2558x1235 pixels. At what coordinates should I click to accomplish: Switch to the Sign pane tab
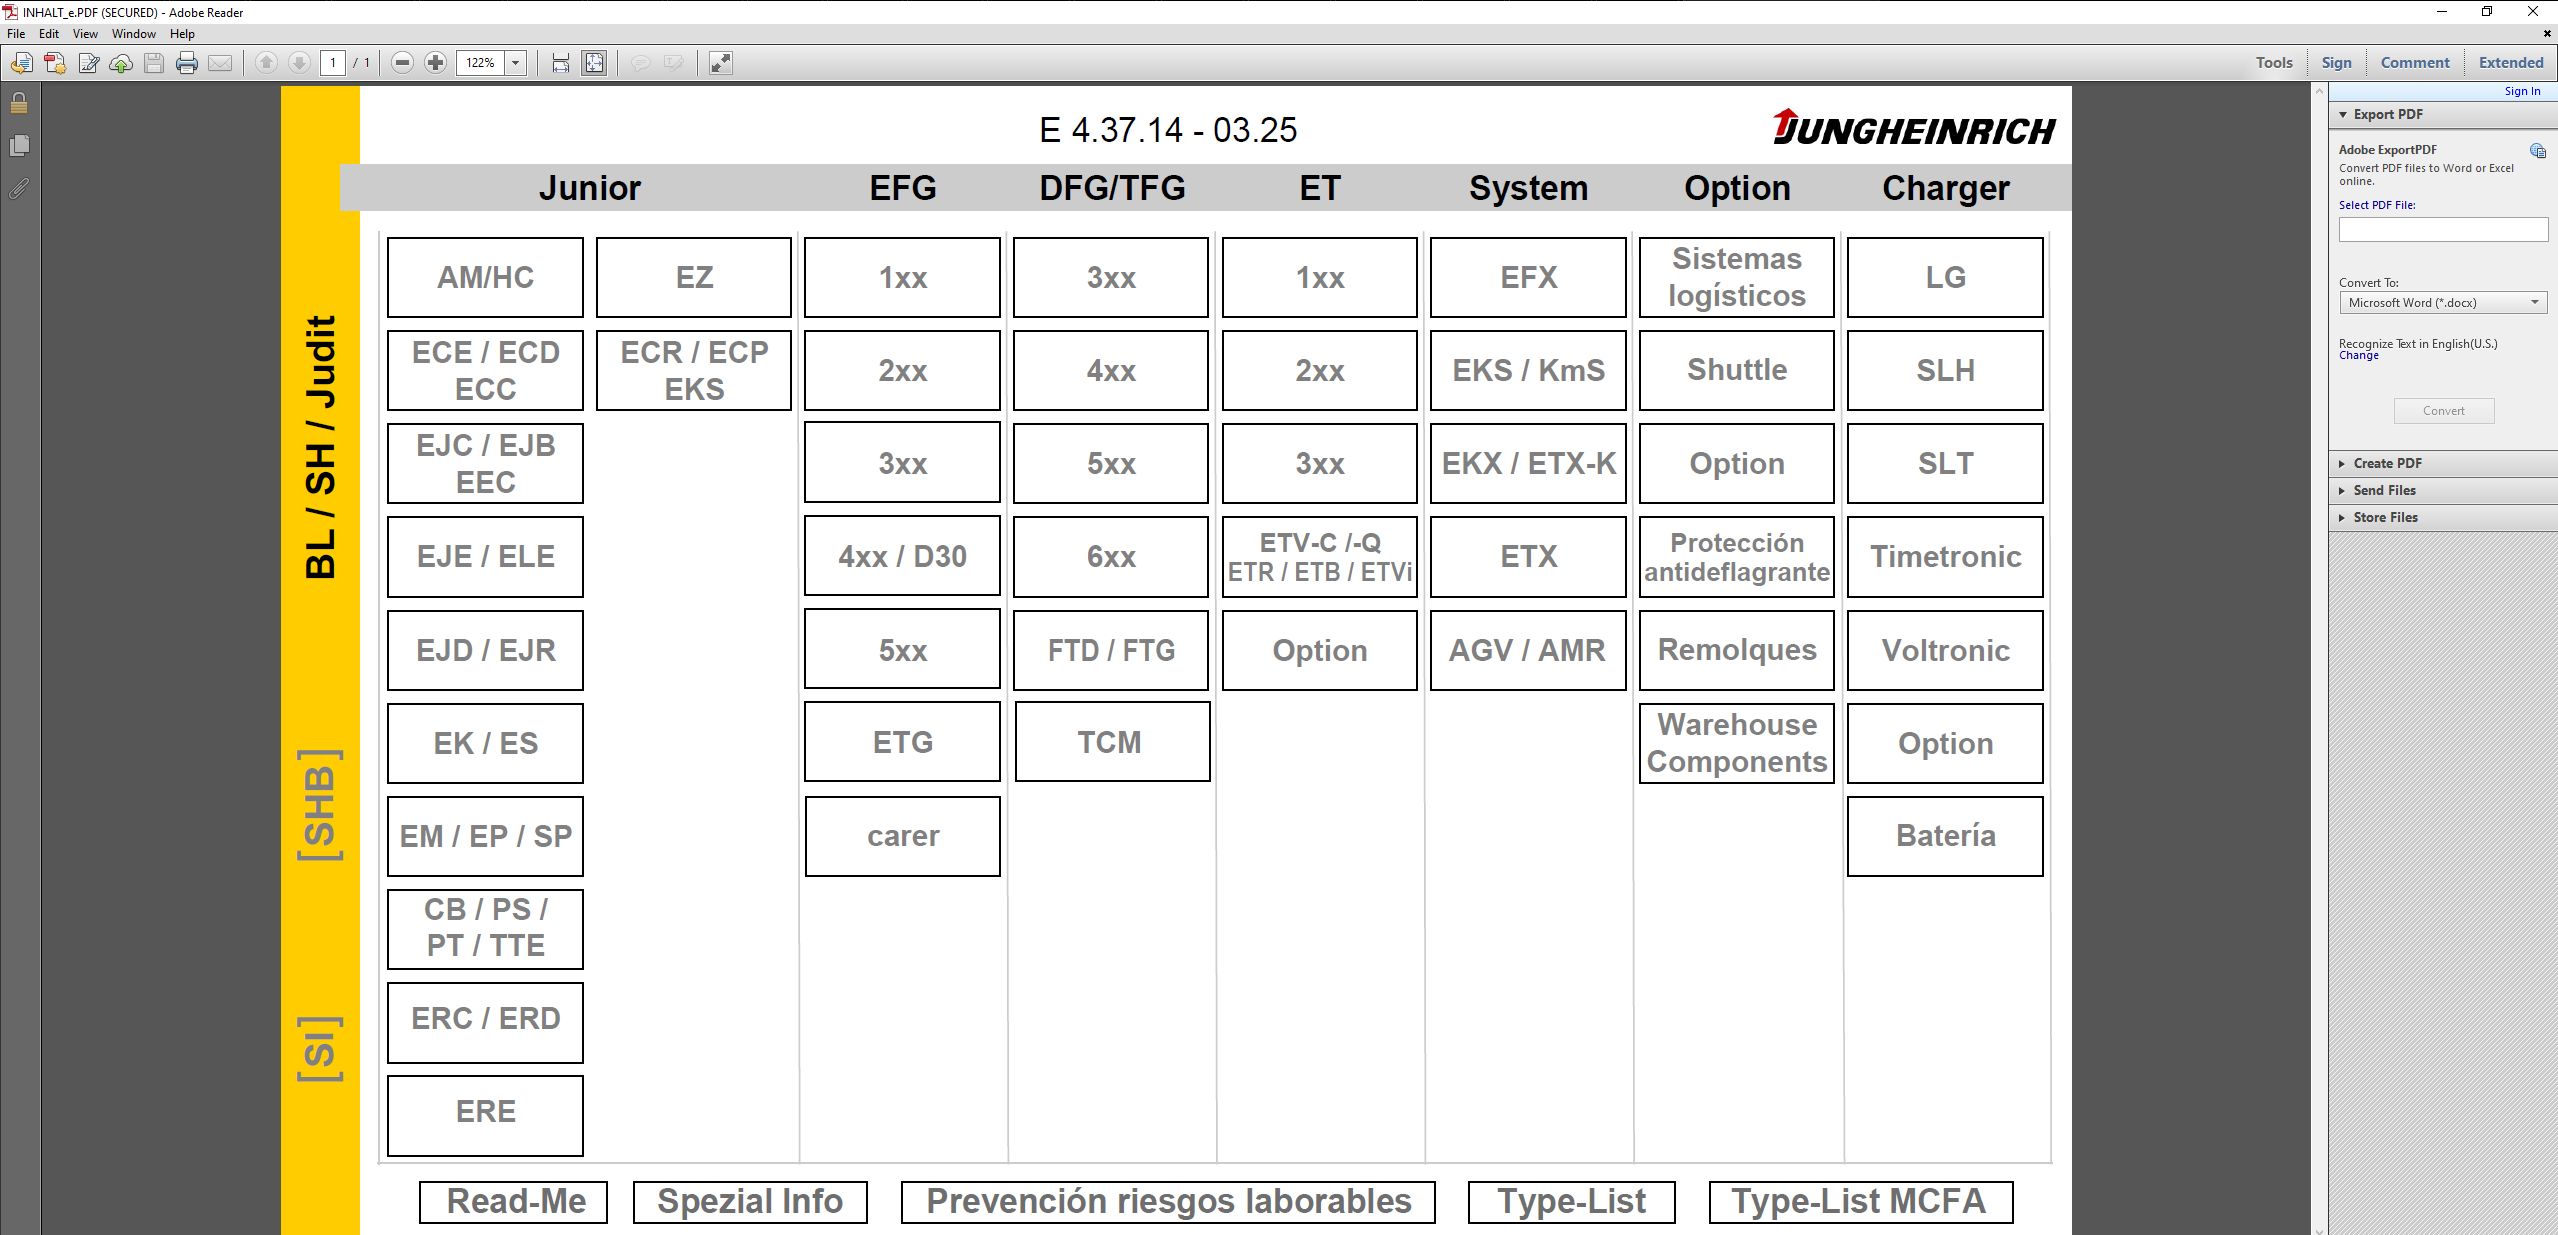pyautogui.click(x=2336, y=63)
